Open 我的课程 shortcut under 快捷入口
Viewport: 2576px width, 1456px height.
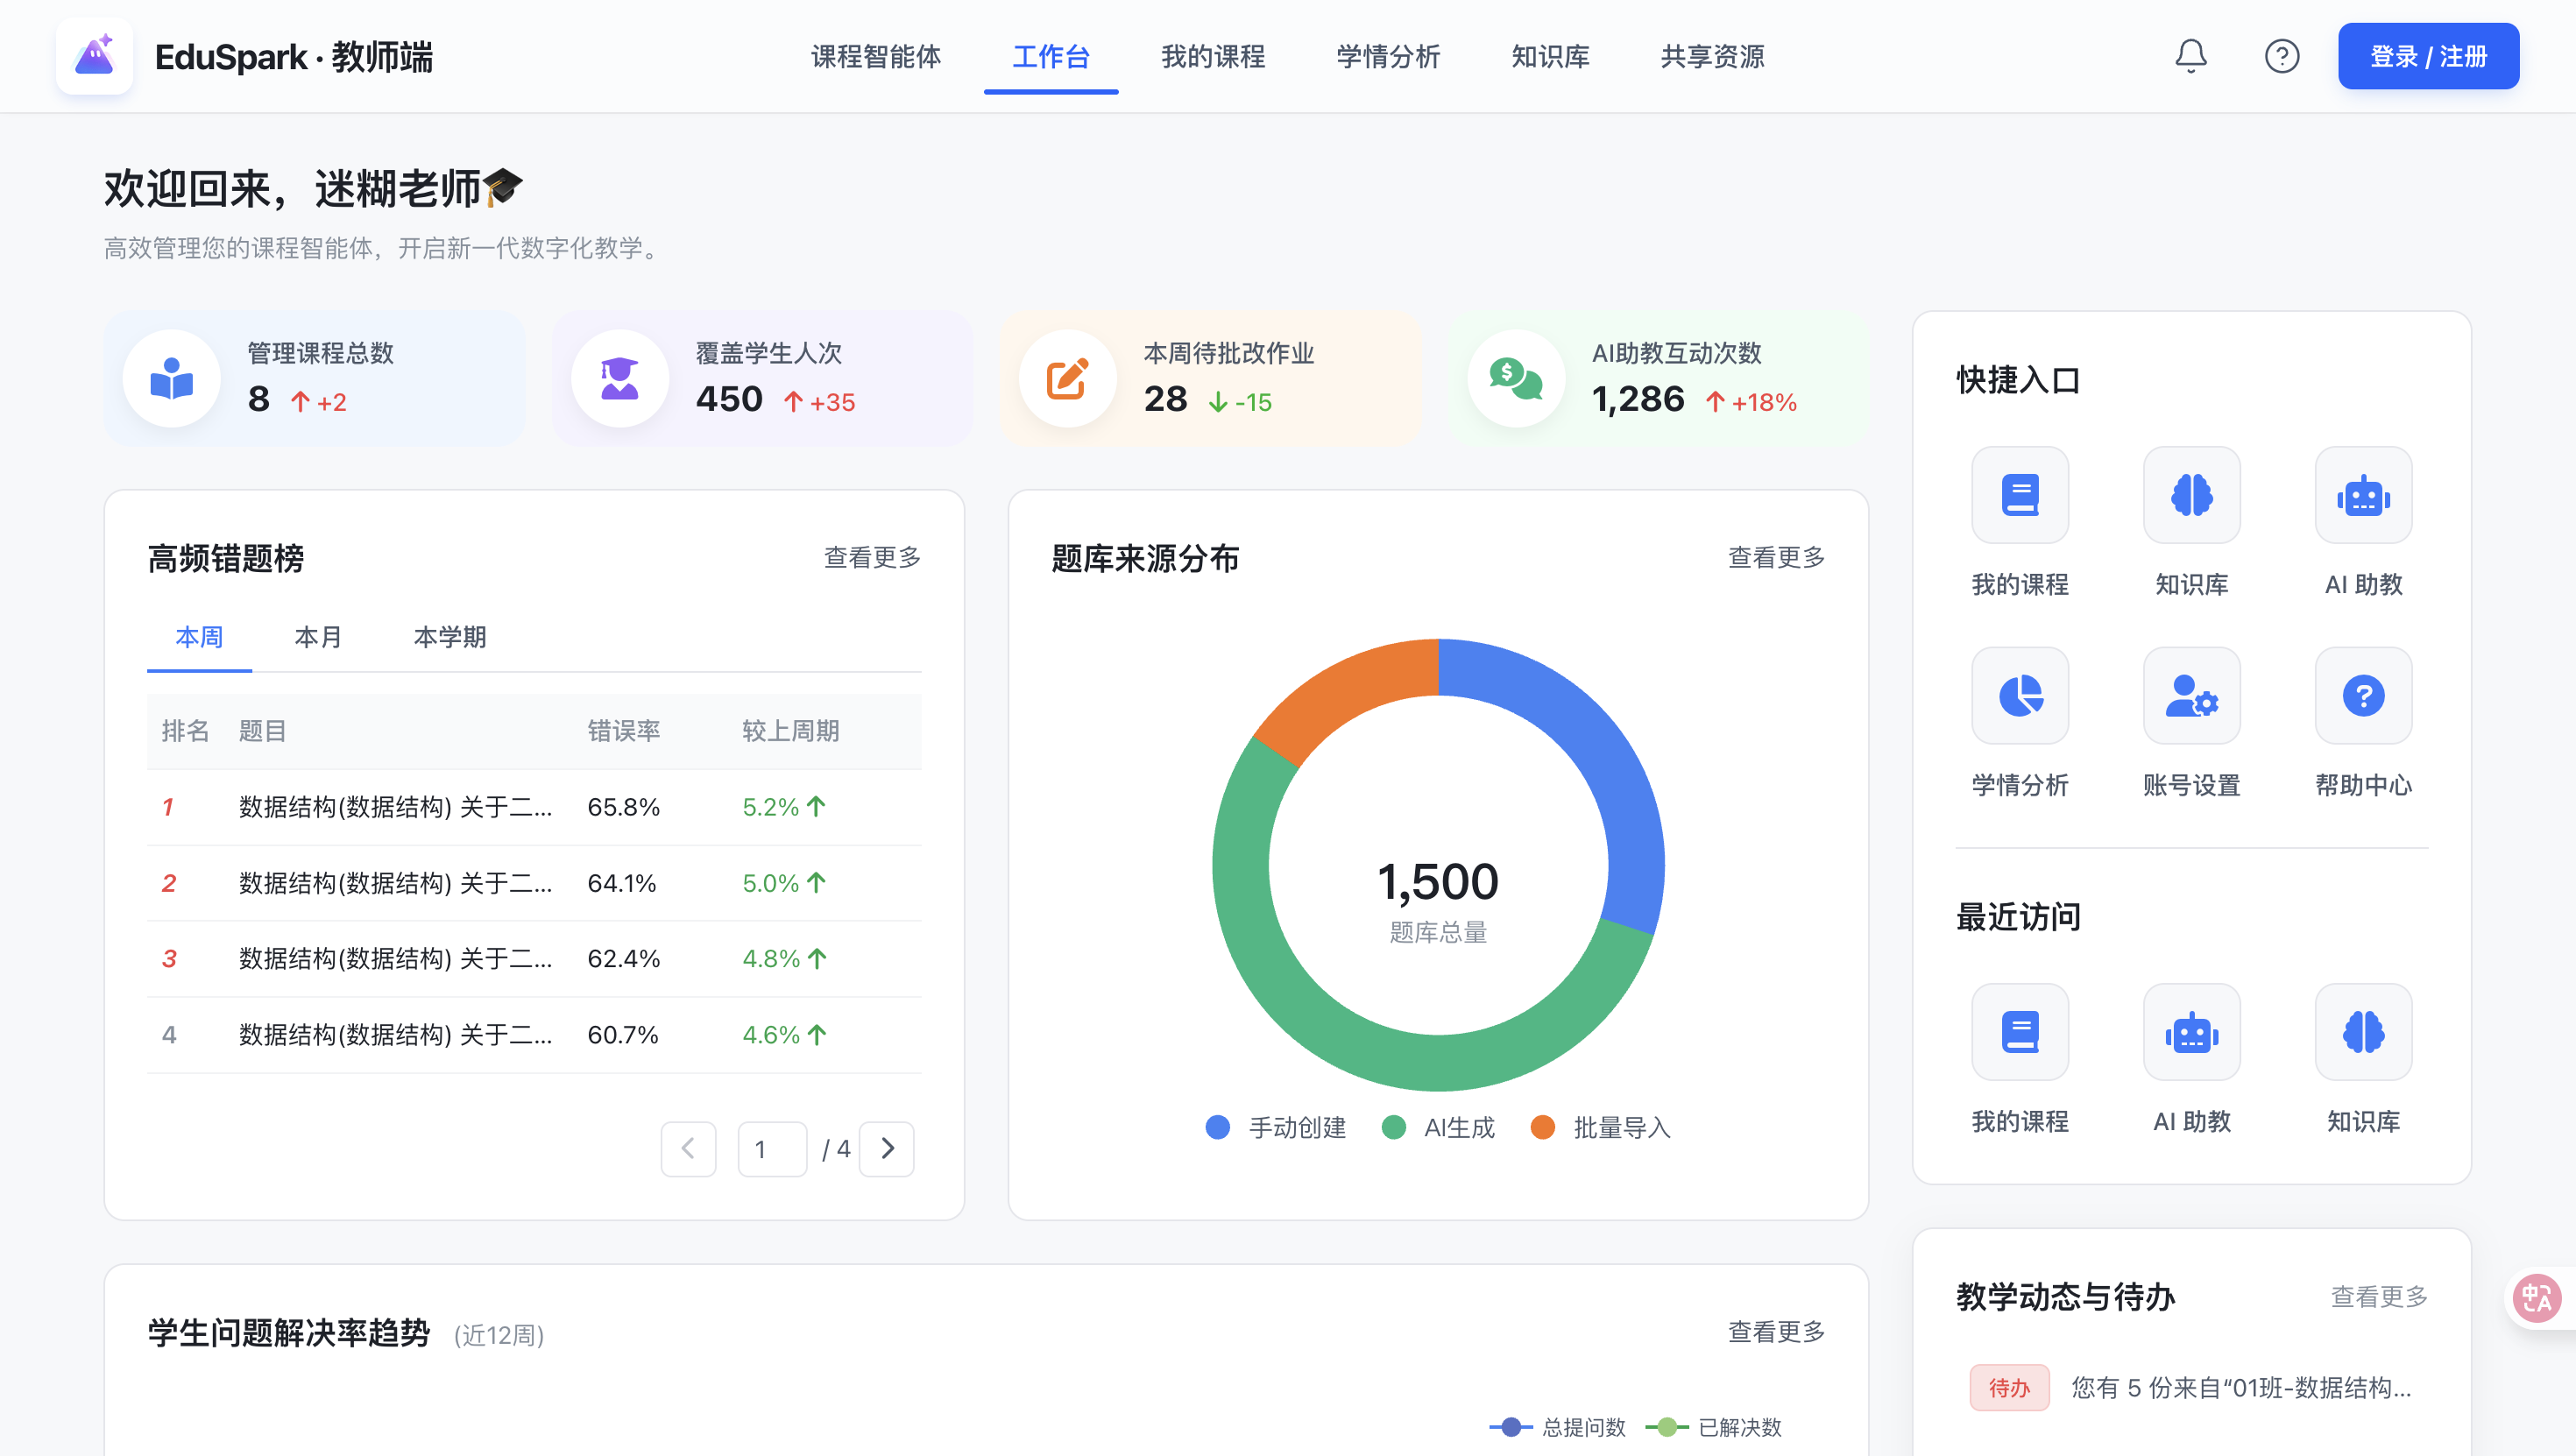tap(2019, 495)
